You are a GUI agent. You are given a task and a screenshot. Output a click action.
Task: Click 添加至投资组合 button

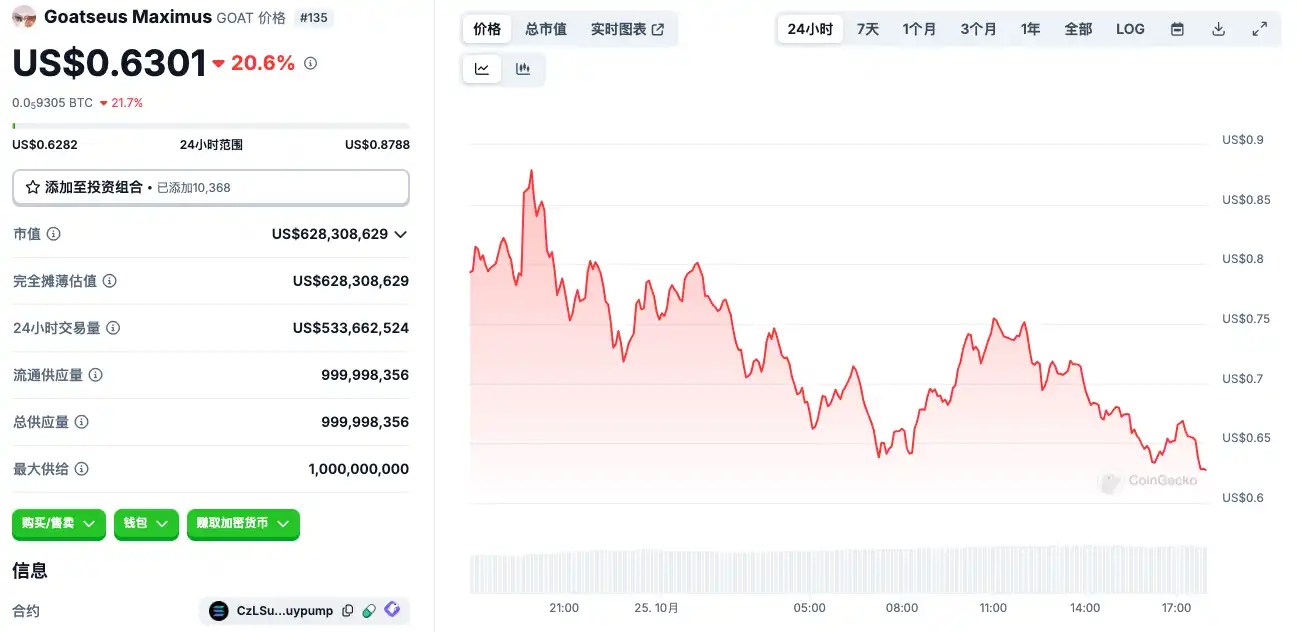(x=210, y=187)
